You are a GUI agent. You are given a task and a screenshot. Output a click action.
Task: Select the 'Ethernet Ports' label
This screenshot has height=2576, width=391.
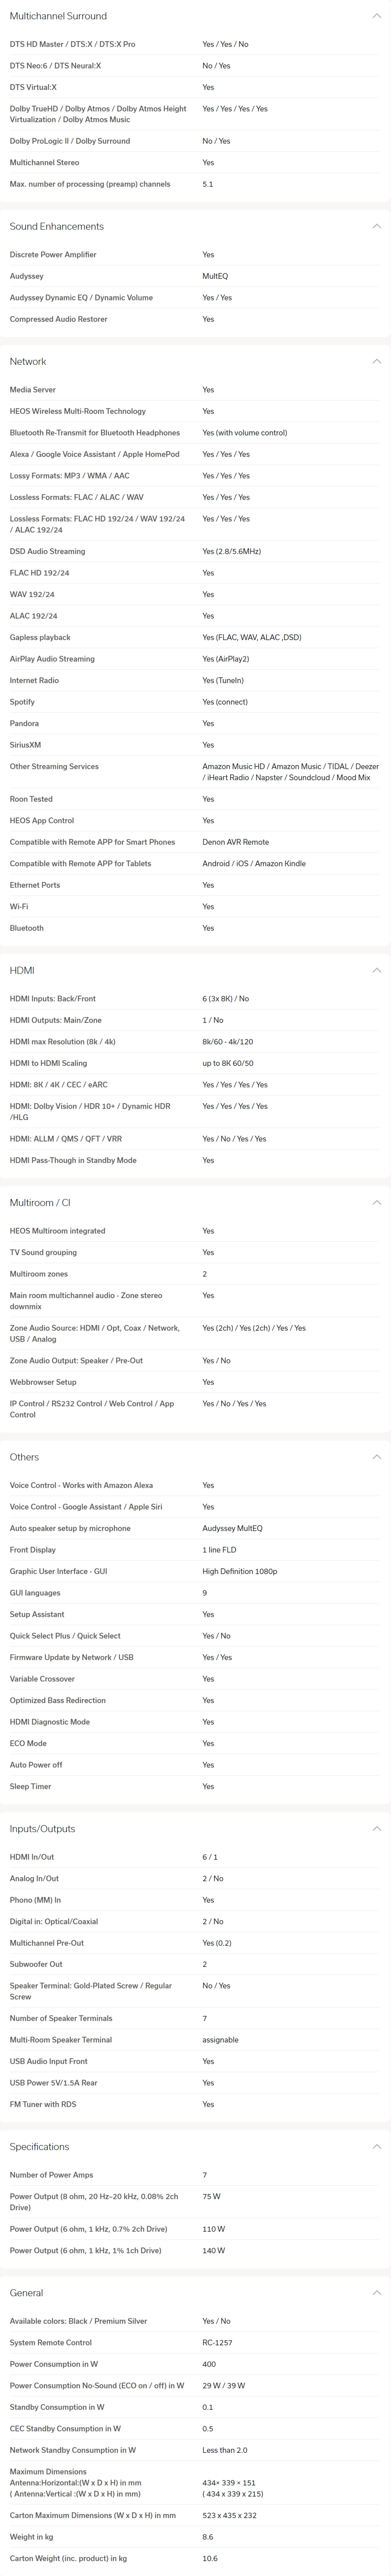35,885
